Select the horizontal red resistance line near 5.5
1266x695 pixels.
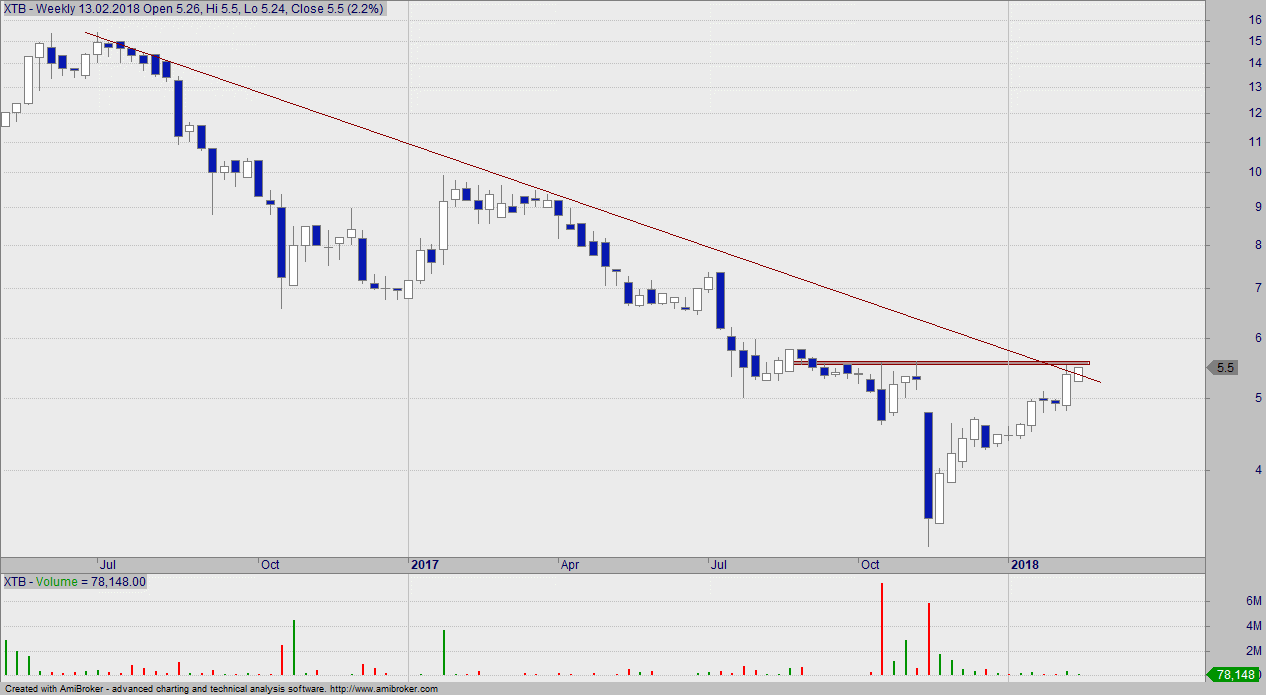pos(941,362)
